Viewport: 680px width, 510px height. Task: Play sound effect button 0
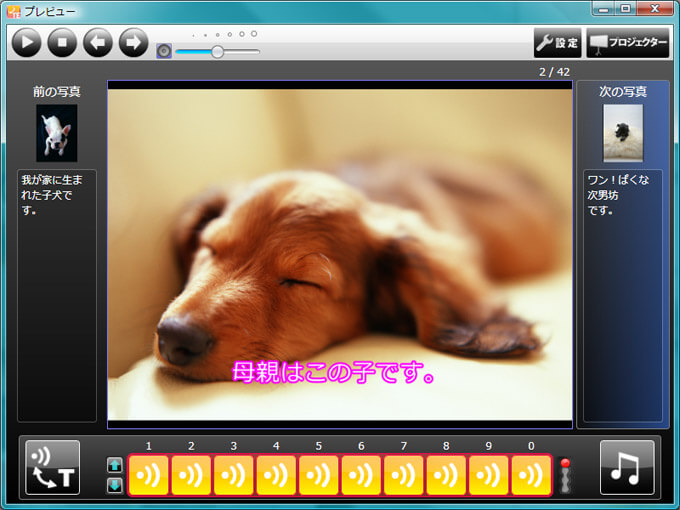coord(531,475)
